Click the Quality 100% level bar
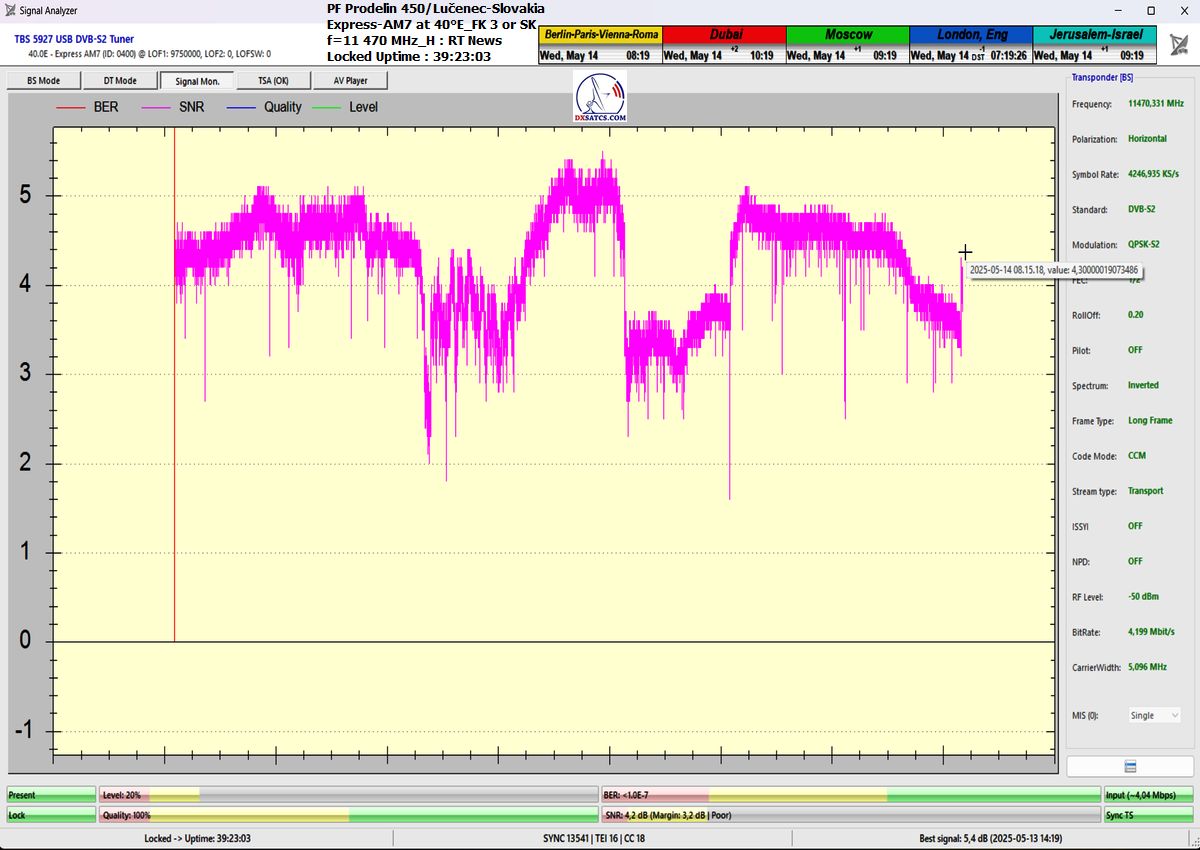The image size is (1200, 850). point(348,815)
